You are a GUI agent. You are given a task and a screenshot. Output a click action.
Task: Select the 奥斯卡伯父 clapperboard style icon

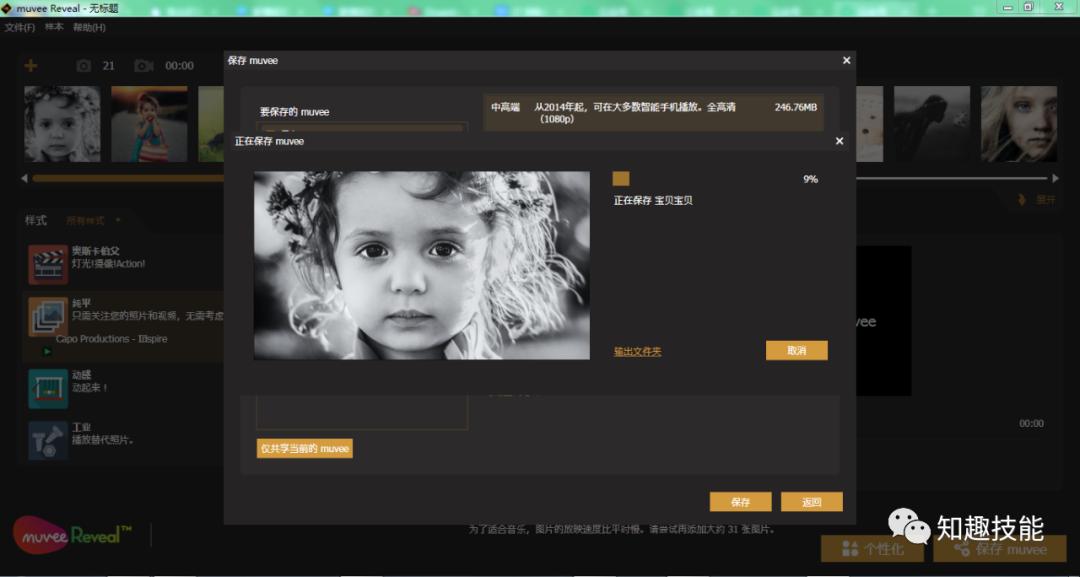click(x=47, y=261)
